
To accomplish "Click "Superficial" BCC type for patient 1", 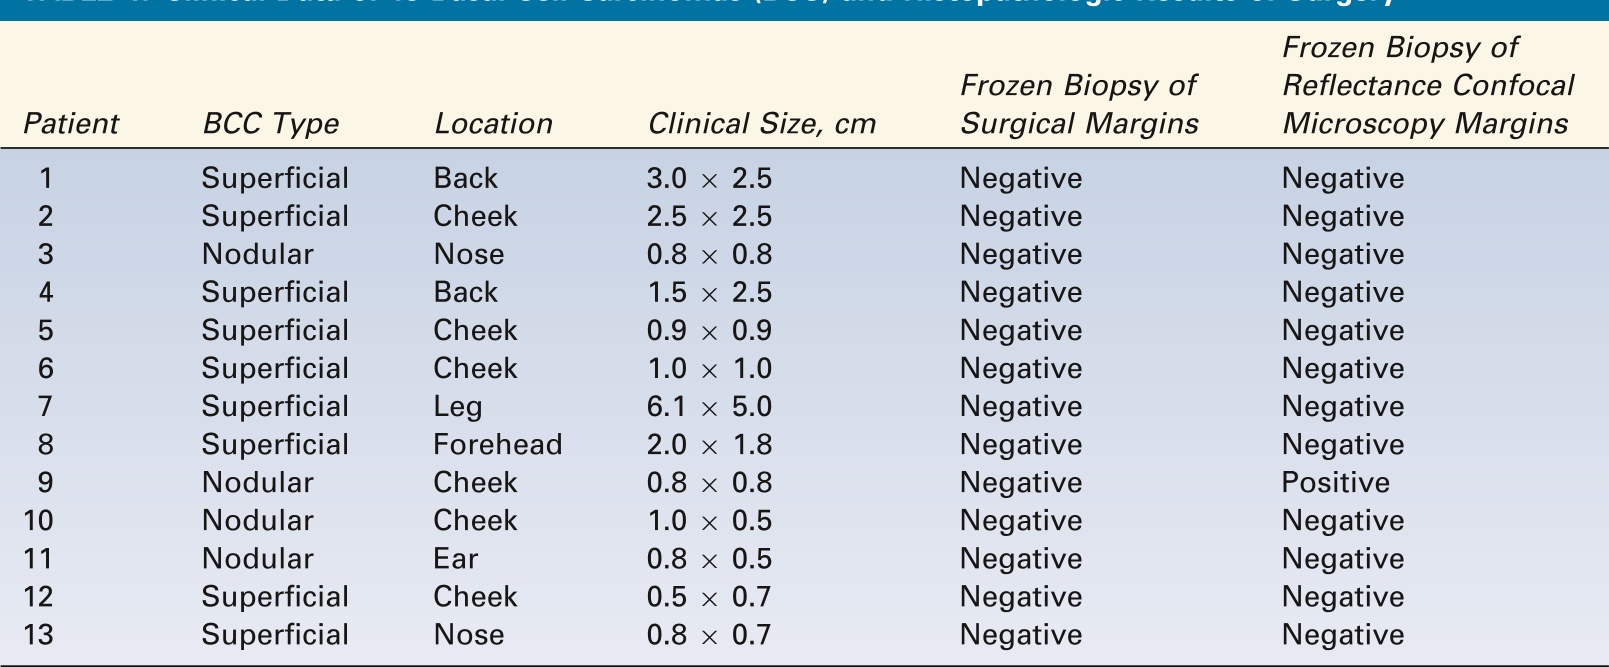I will click(x=275, y=179).
